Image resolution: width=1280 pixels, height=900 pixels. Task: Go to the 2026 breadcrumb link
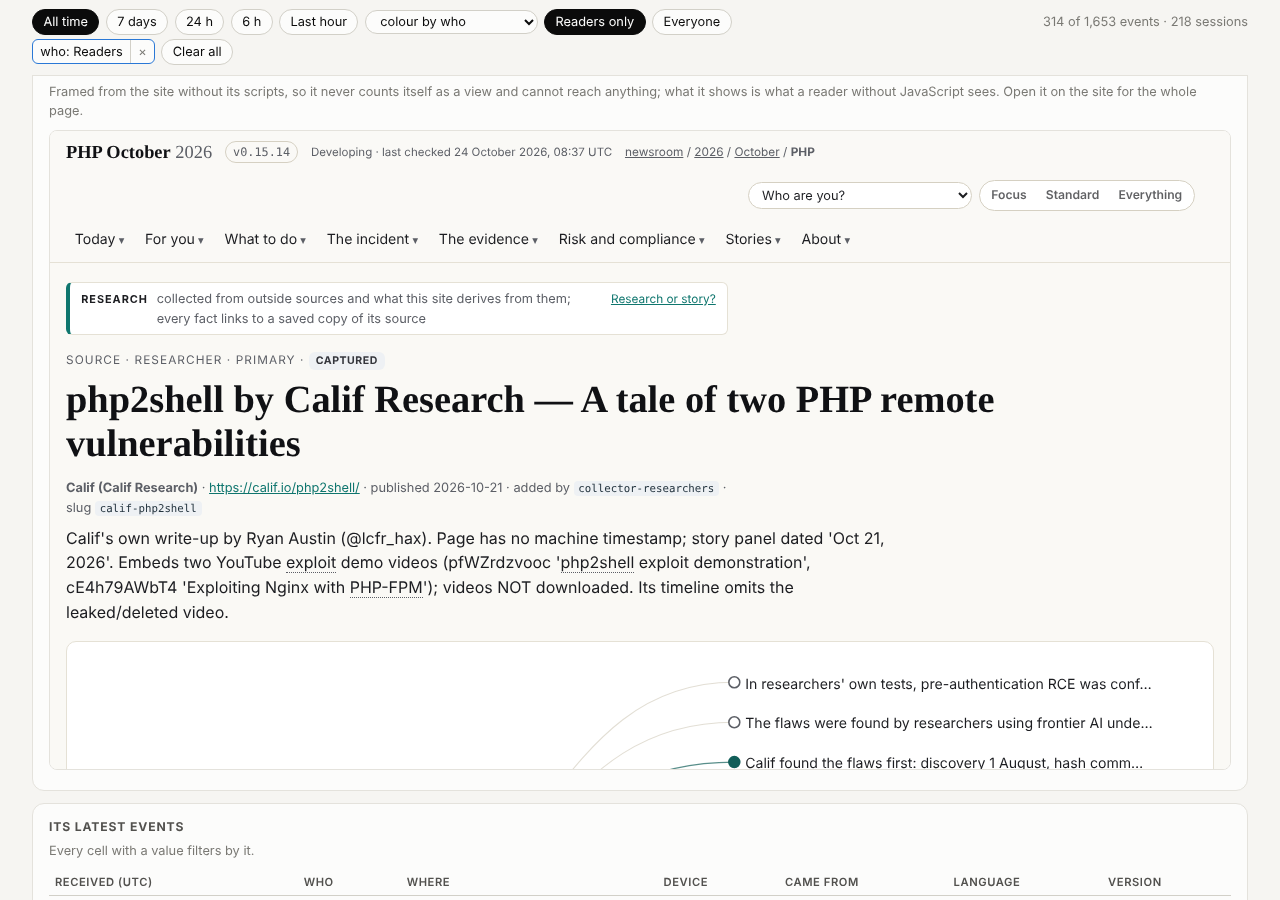click(x=709, y=152)
